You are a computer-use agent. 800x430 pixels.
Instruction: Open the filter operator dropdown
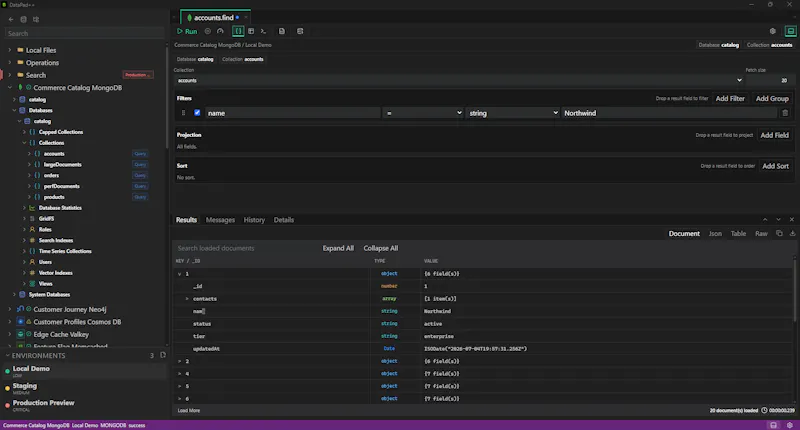tap(423, 113)
